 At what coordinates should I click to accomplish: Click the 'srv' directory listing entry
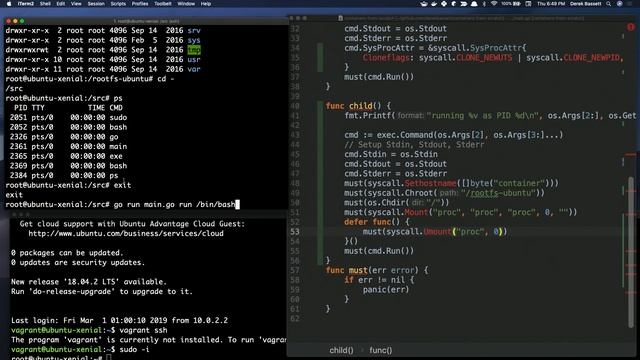(x=194, y=31)
